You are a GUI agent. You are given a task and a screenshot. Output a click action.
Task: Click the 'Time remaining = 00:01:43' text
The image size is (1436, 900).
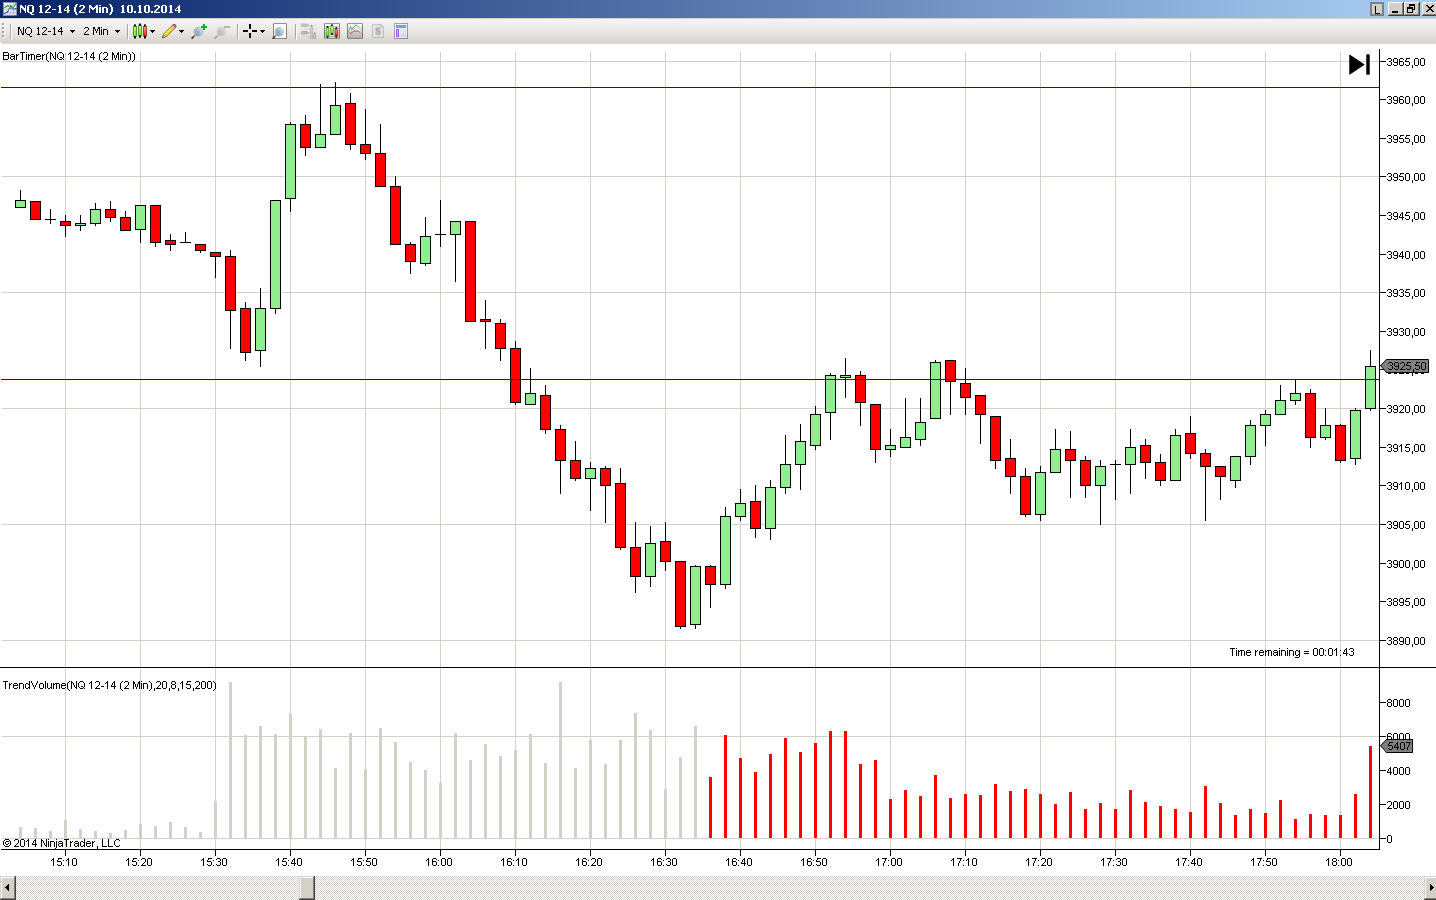click(1292, 652)
